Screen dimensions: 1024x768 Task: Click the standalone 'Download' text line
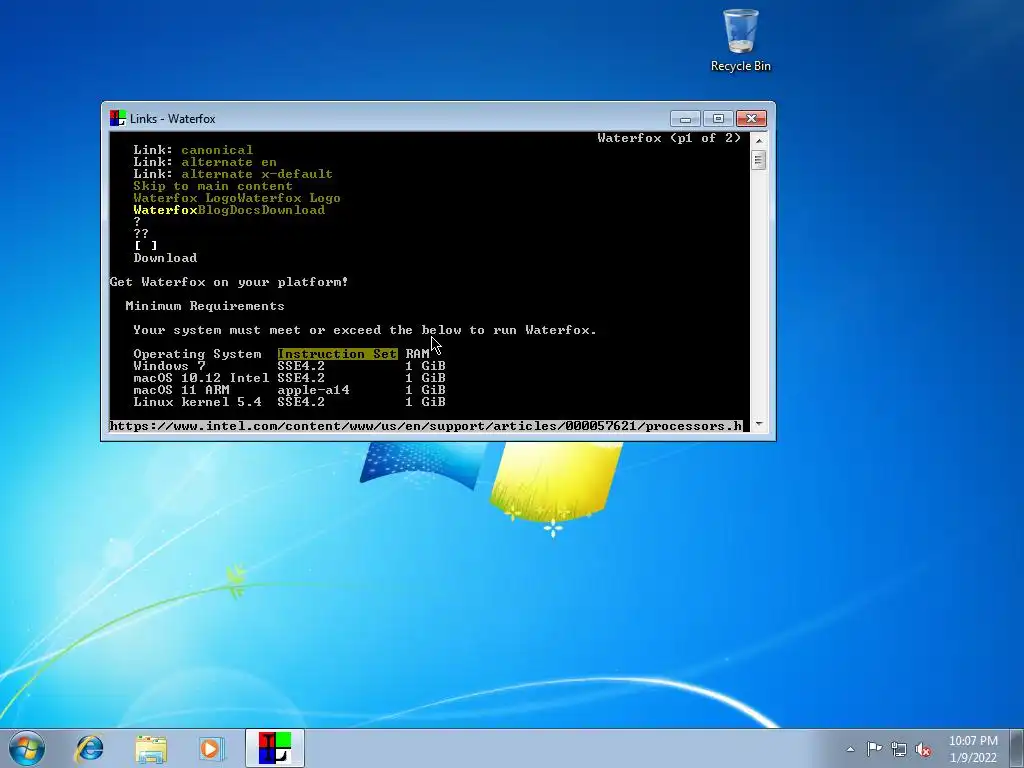165,258
